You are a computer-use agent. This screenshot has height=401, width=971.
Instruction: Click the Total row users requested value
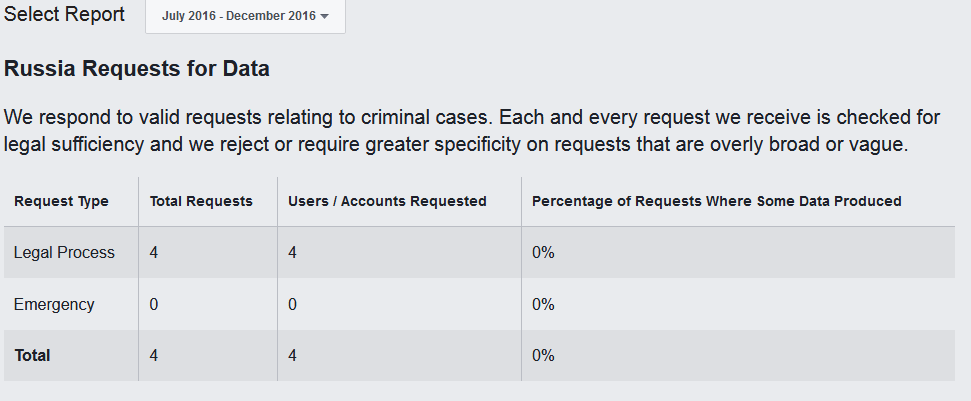[x=292, y=356]
